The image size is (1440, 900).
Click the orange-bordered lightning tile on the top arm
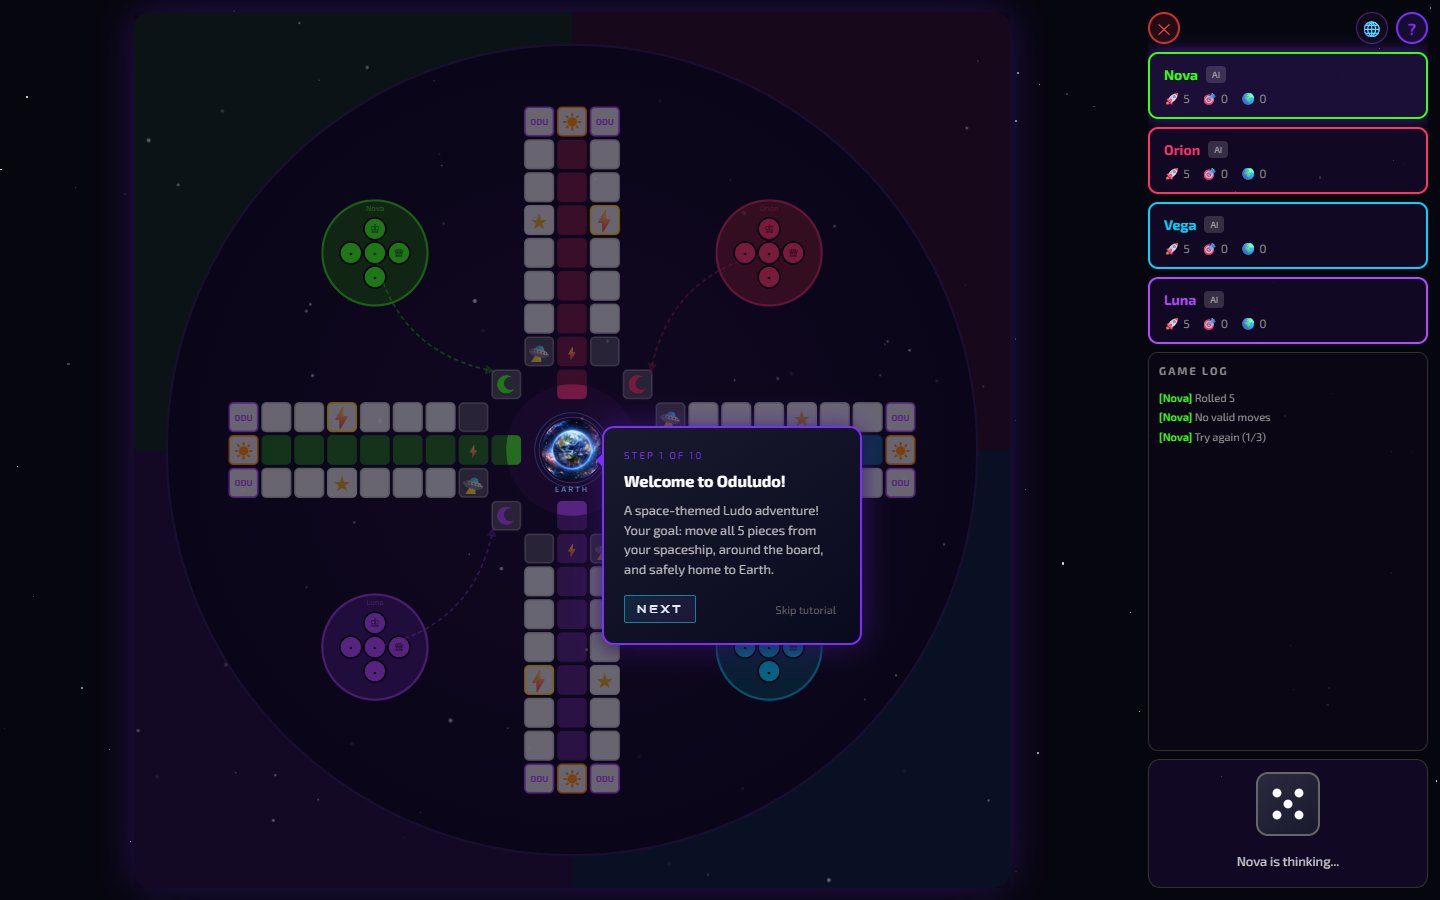tap(605, 220)
